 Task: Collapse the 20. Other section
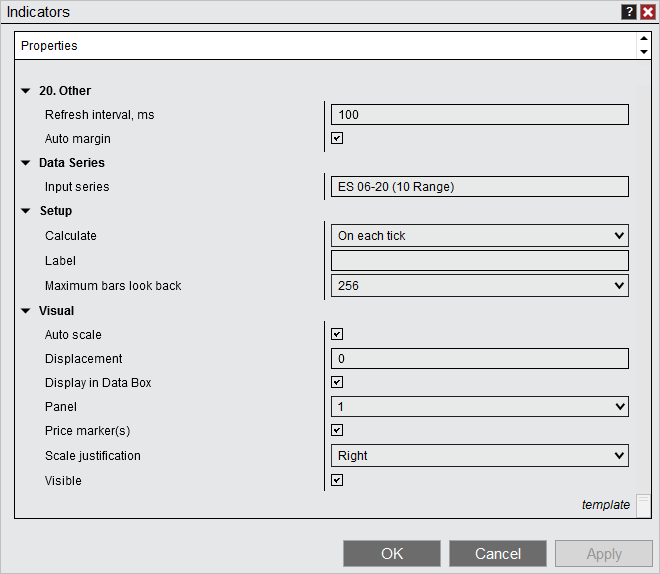(x=26, y=91)
